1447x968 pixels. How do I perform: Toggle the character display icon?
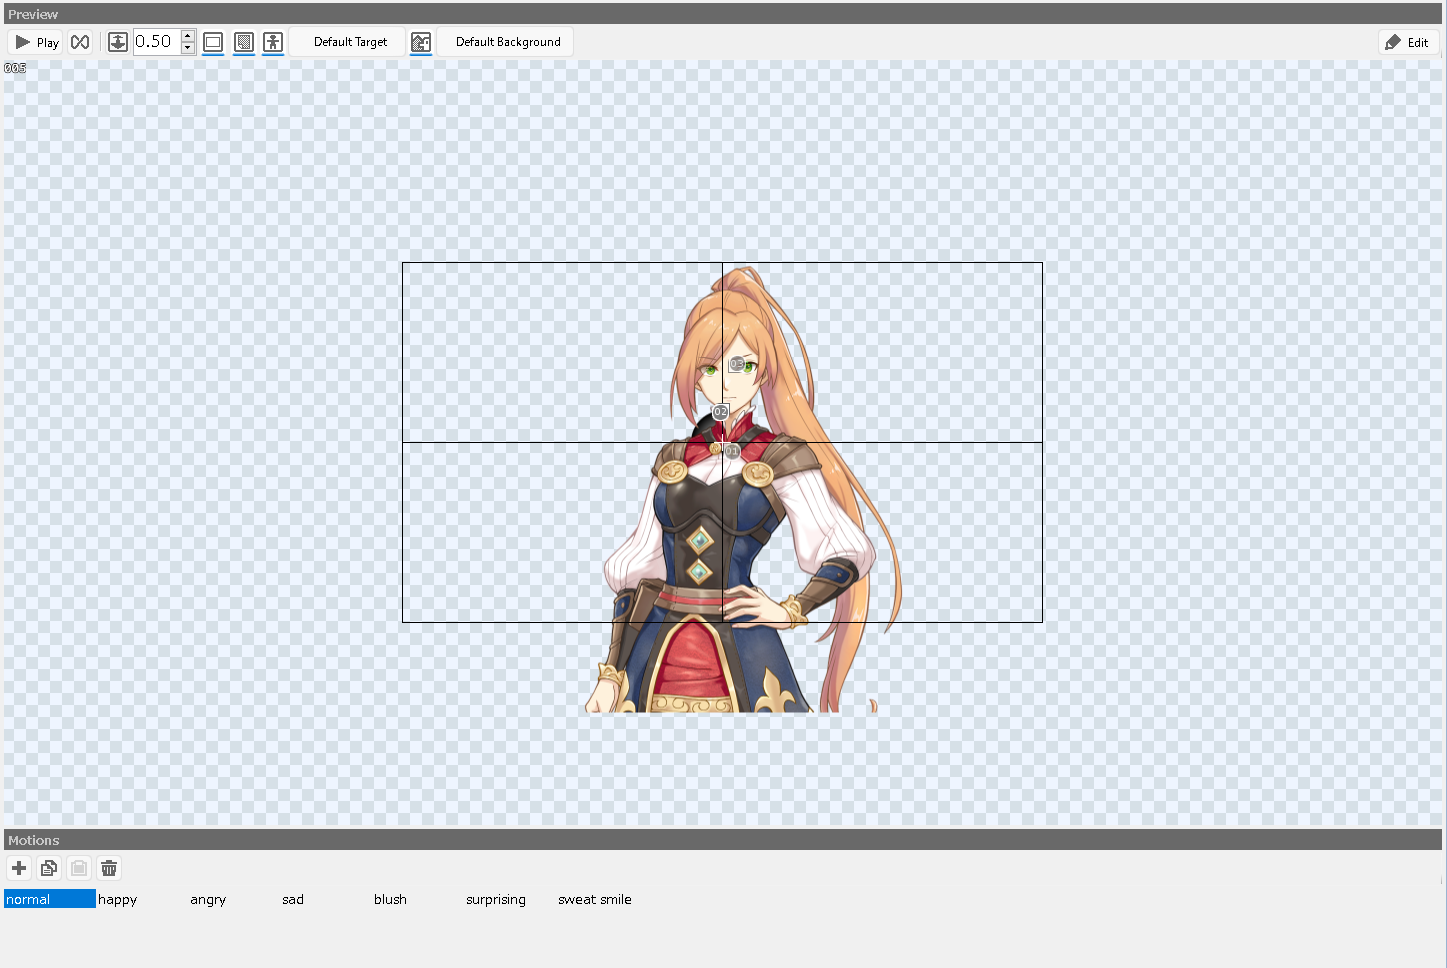coord(273,42)
